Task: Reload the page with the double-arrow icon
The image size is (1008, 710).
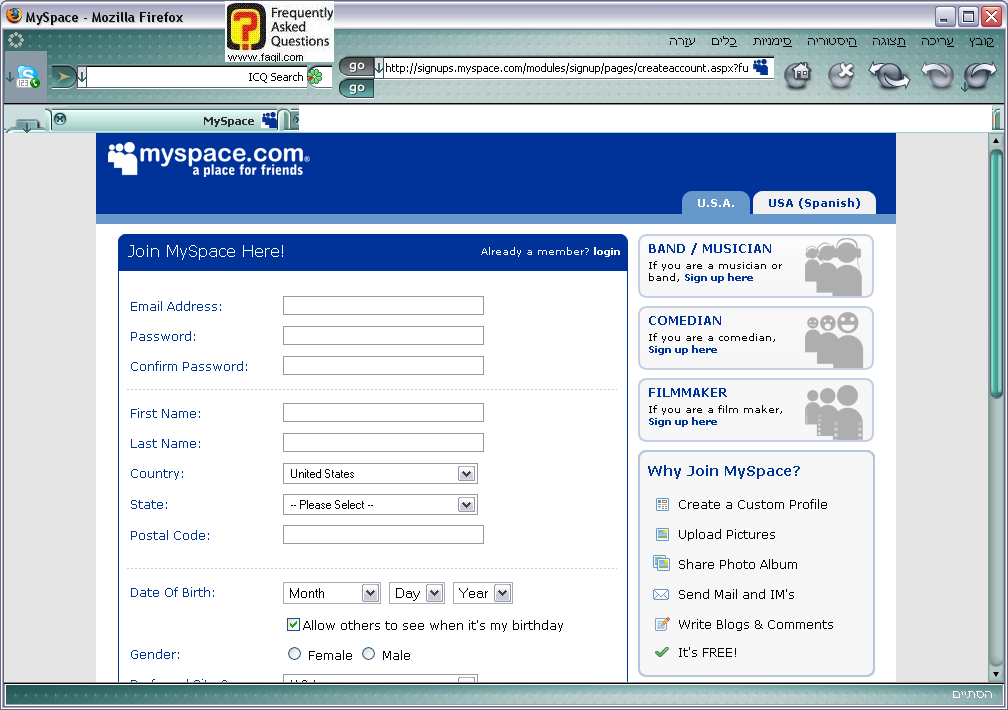Action: tap(888, 75)
